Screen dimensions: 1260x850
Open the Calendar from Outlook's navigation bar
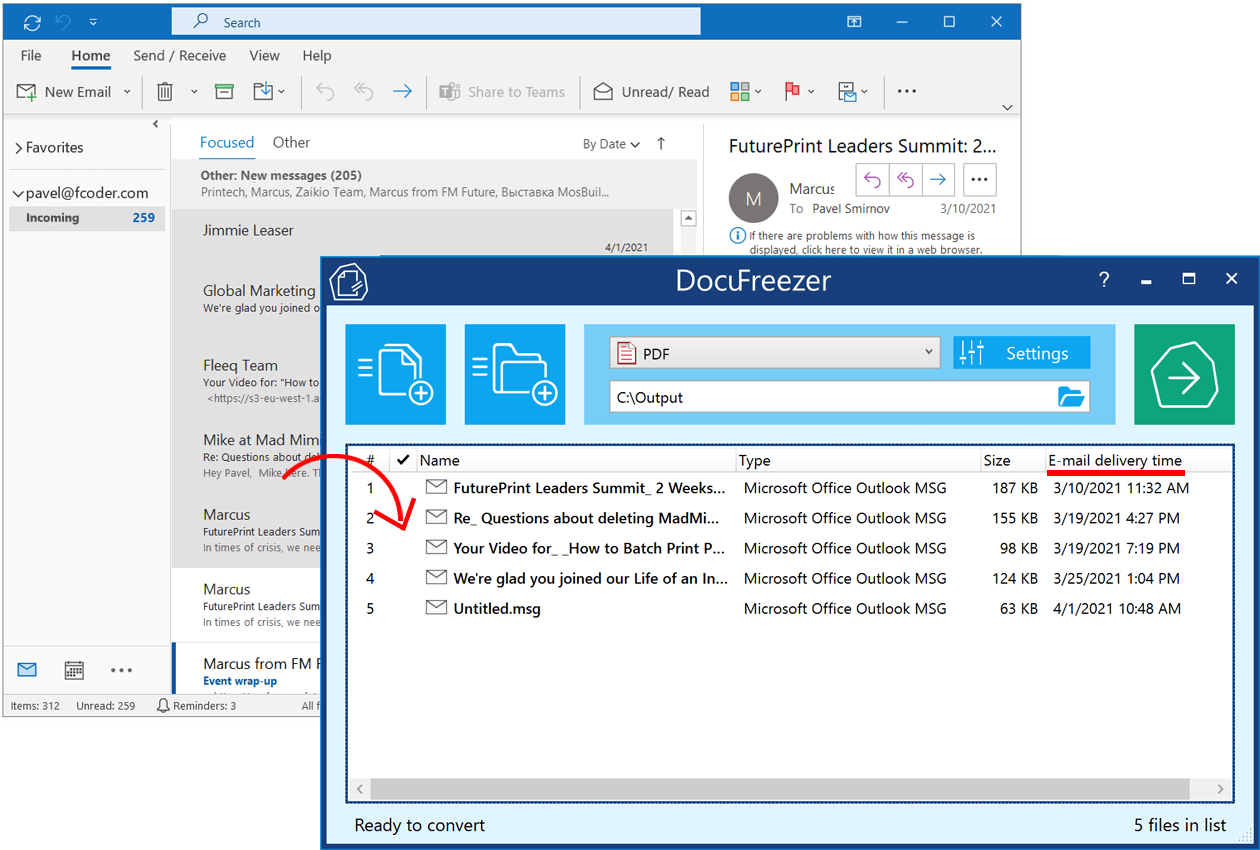point(73,670)
